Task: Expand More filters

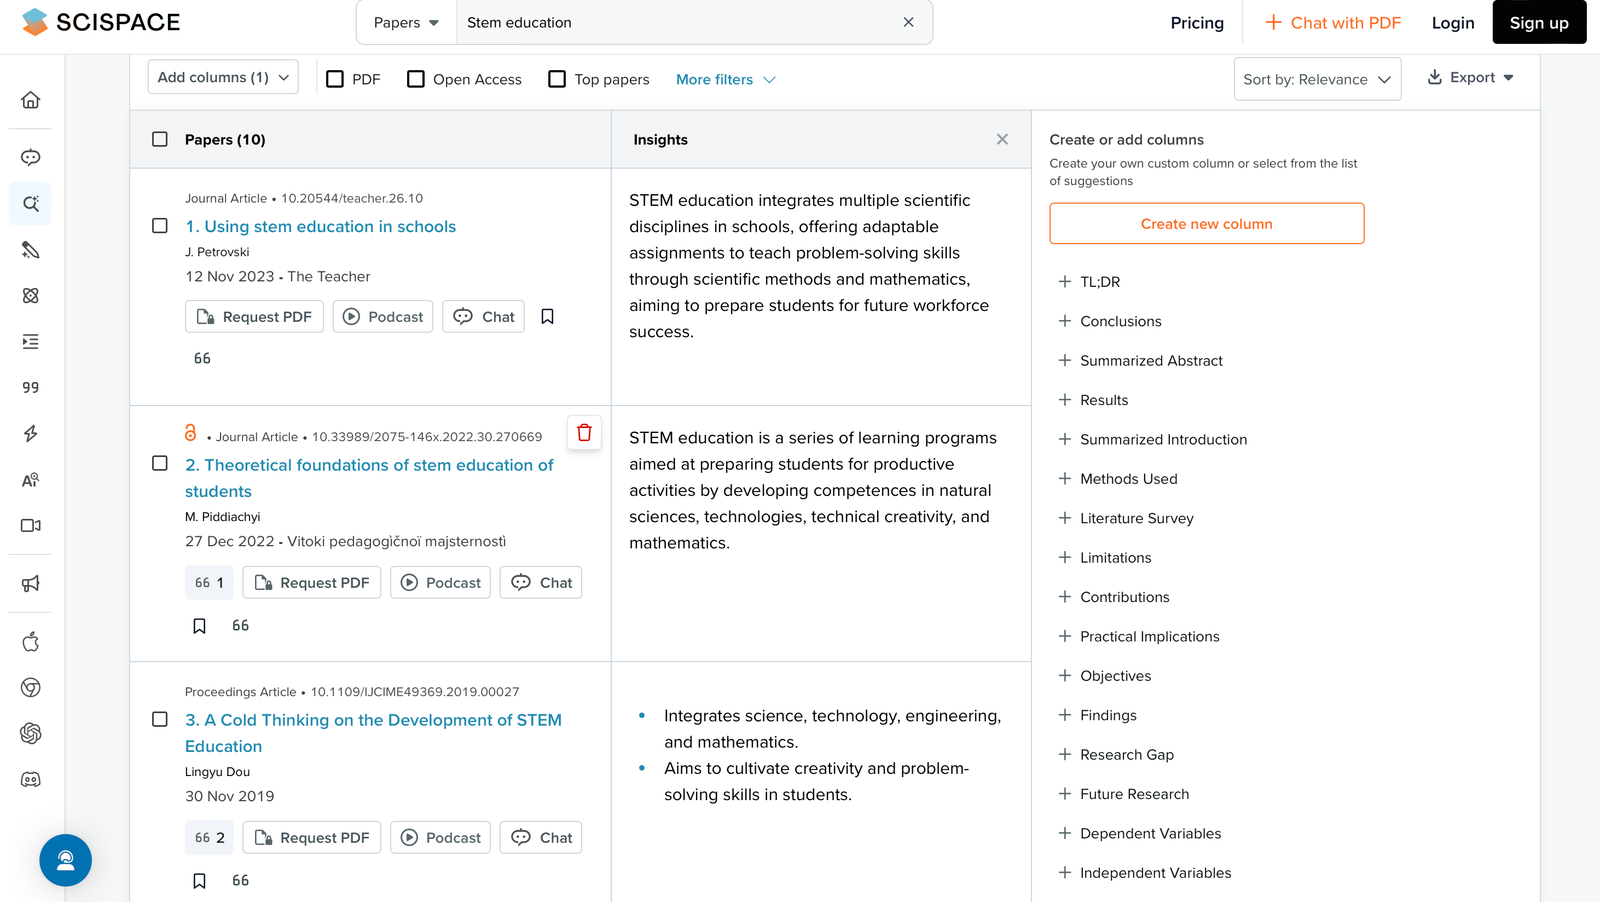Action: click(x=725, y=79)
